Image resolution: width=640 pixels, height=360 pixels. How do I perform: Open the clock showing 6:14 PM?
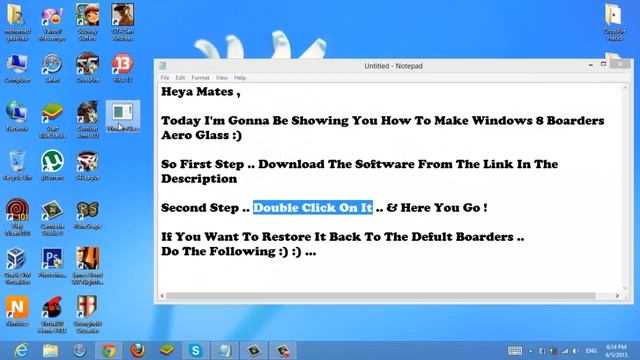(x=616, y=351)
